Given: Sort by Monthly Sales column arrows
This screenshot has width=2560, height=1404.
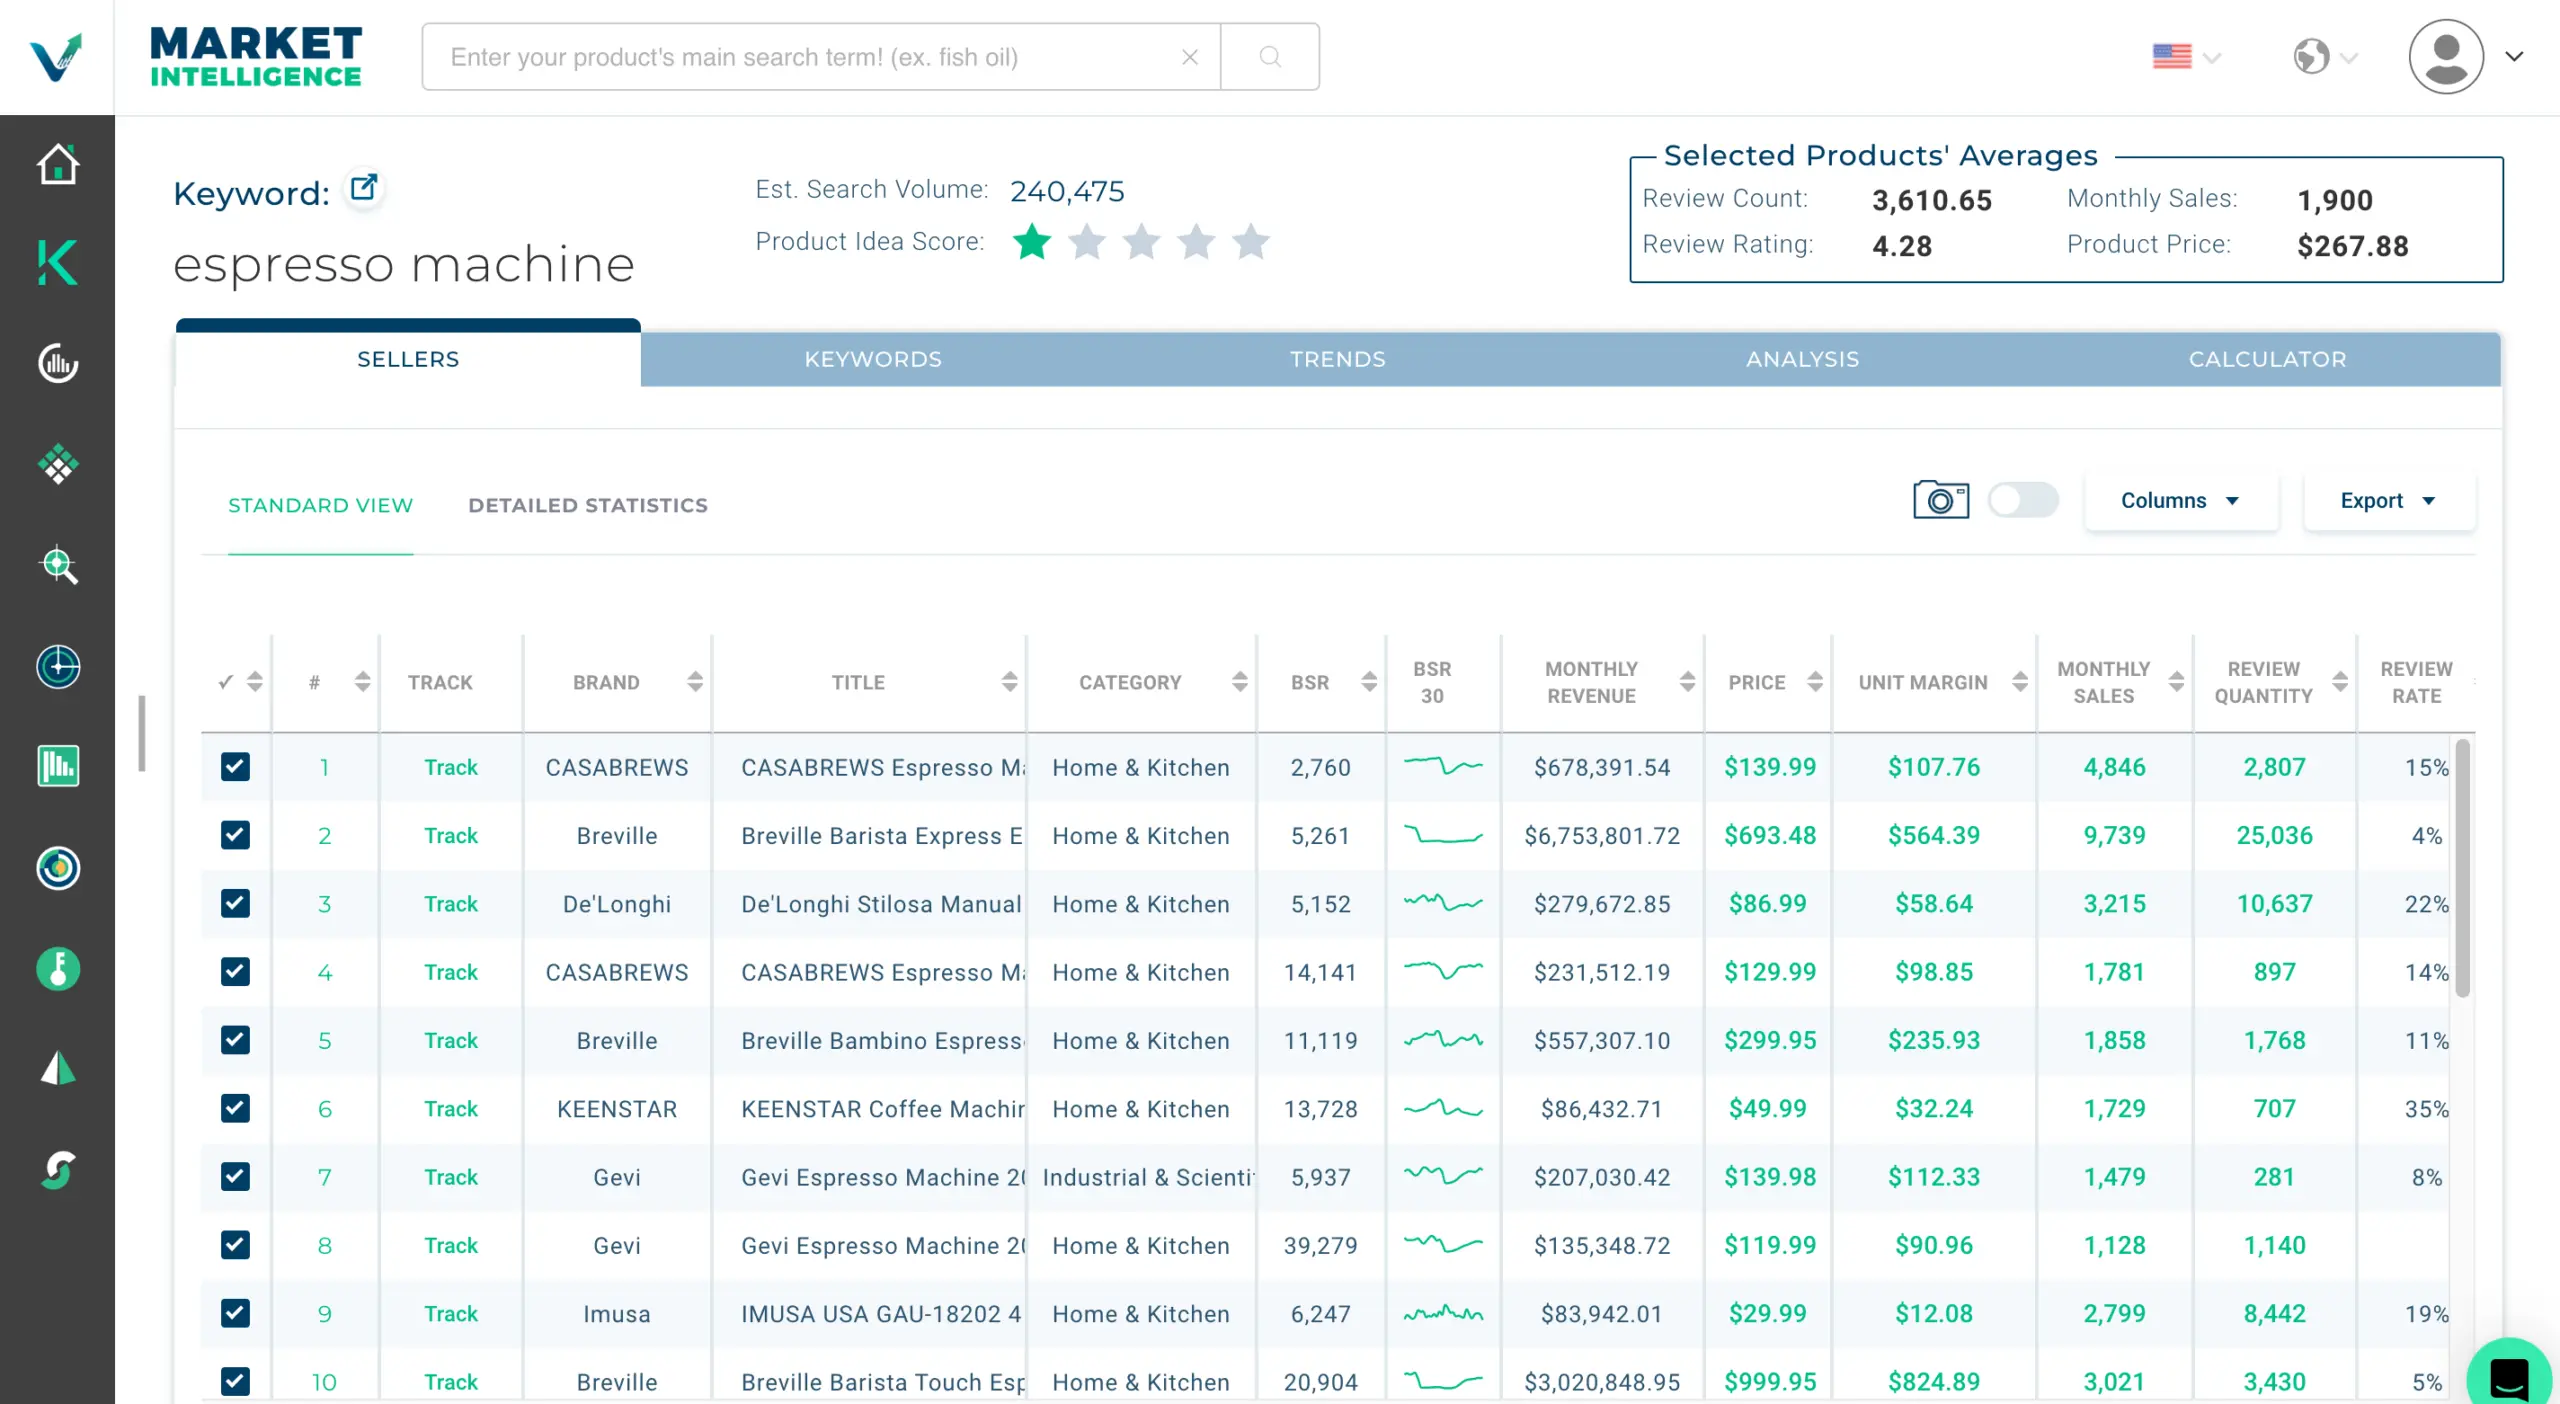Looking at the screenshot, I should 2176,682.
